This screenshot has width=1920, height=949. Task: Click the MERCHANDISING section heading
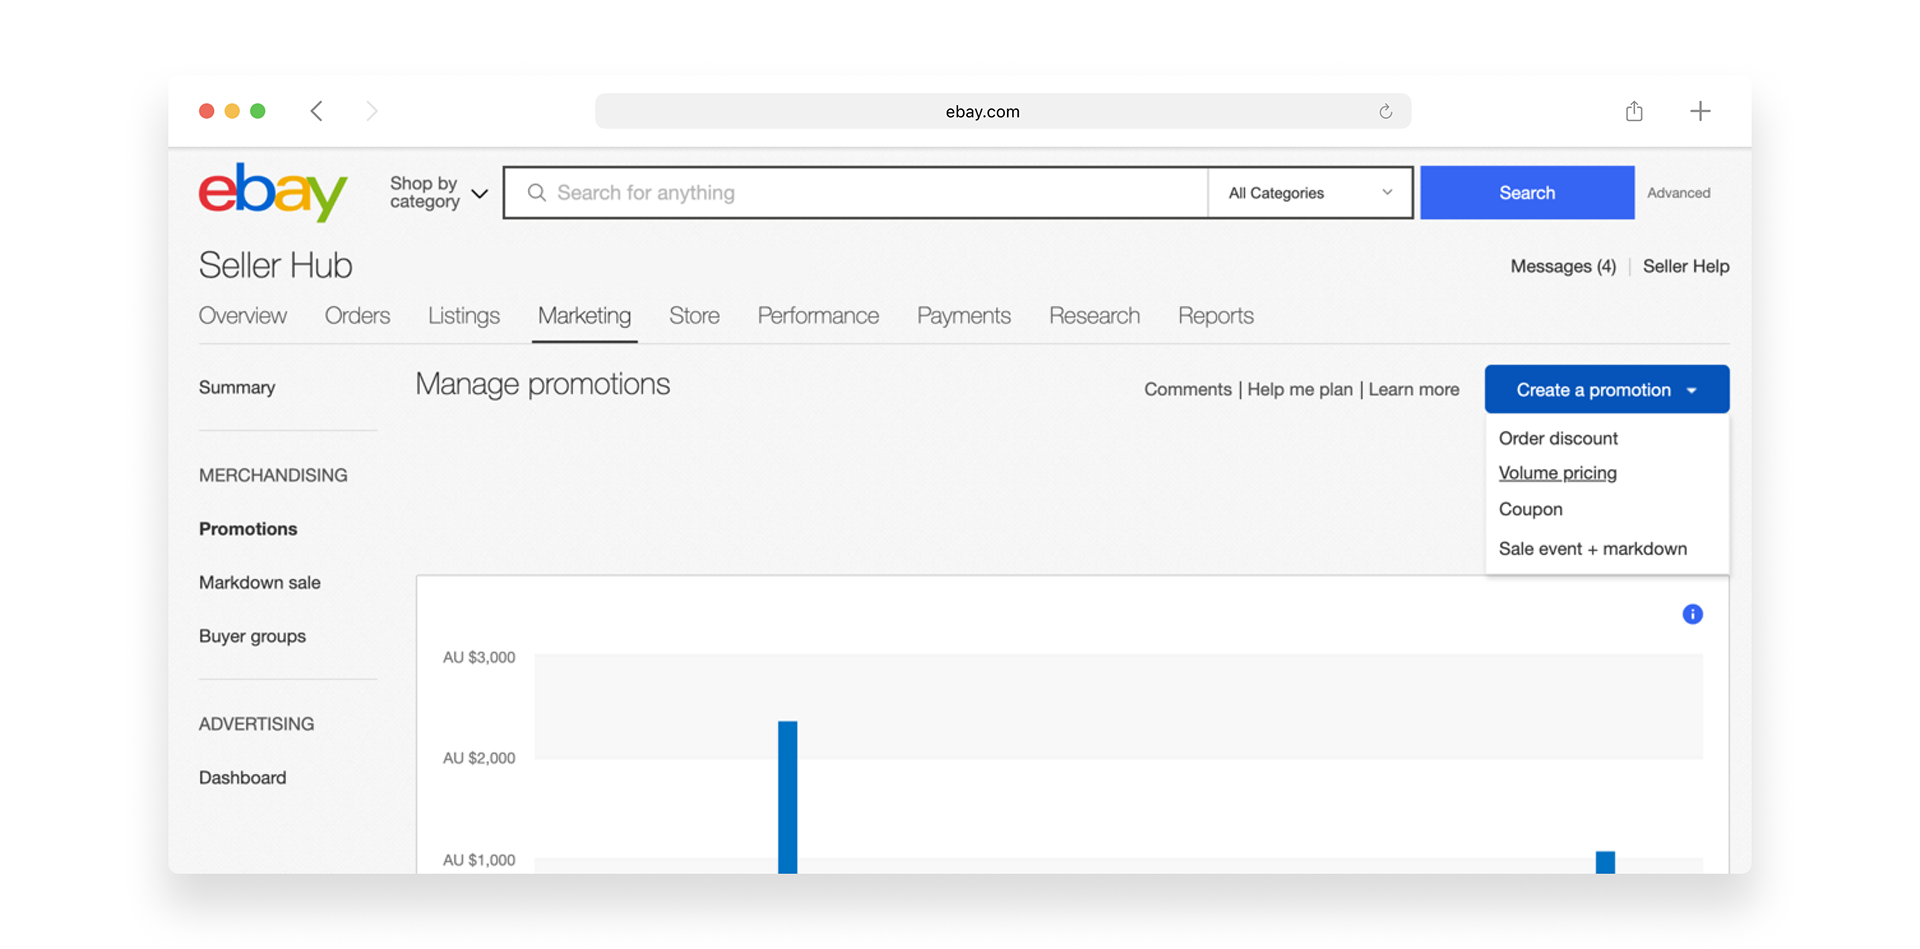point(273,475)
